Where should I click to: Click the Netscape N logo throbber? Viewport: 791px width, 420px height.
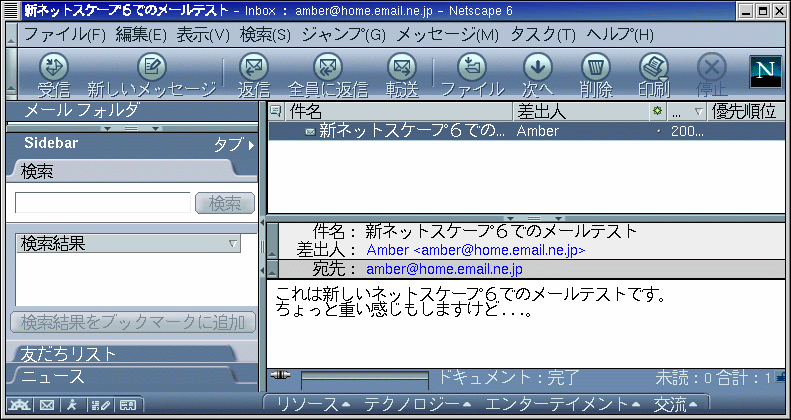(x=765, y=72)
